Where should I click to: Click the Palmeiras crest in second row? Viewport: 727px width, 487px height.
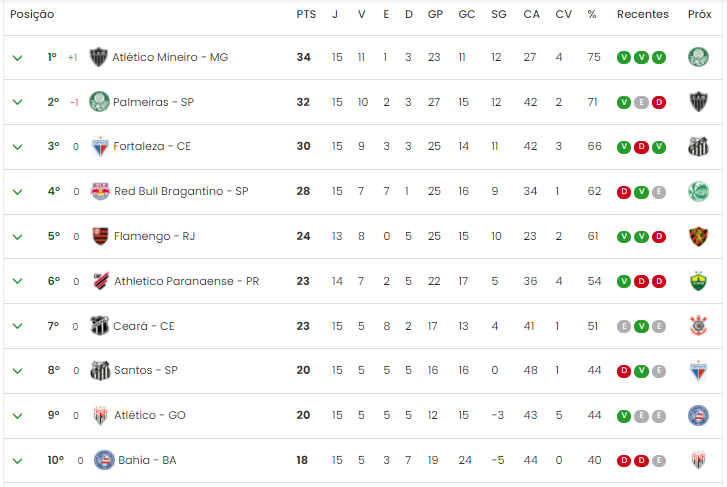coord(99,102)
